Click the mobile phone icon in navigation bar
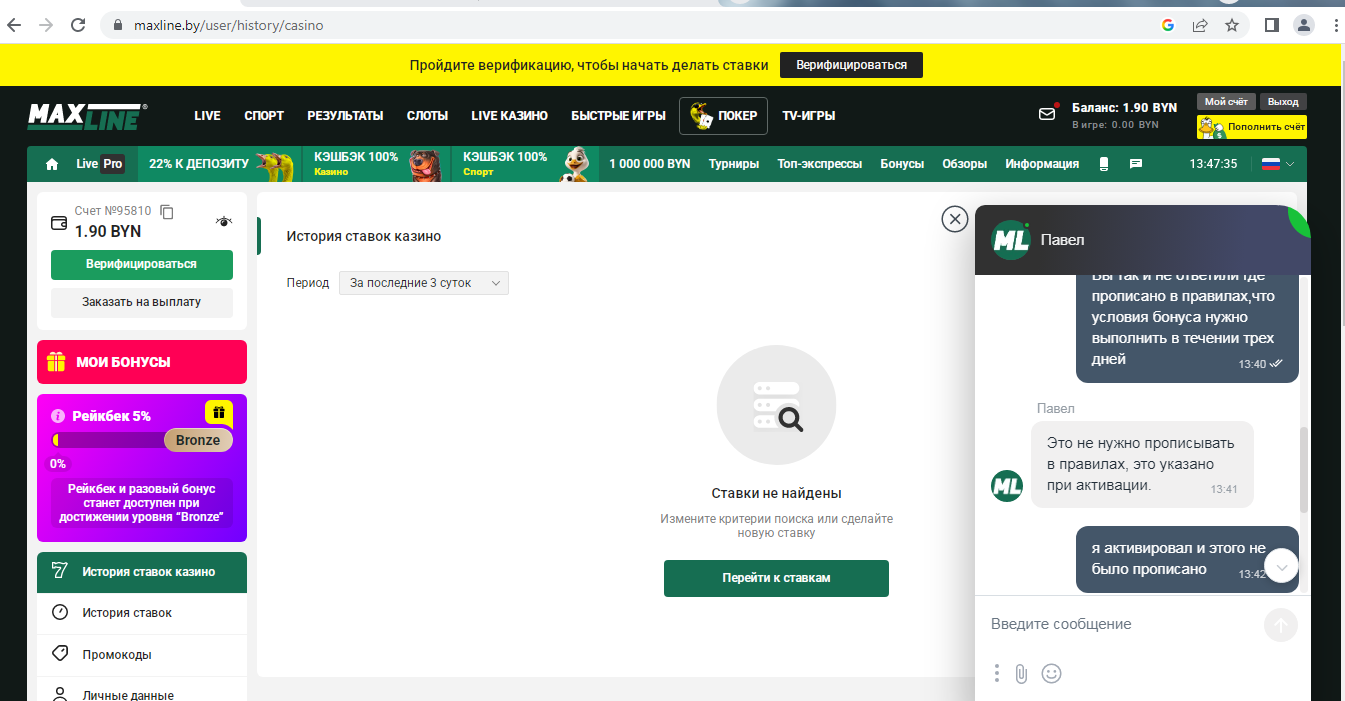The image size is (1345, 701). [x=1104, y=164]
